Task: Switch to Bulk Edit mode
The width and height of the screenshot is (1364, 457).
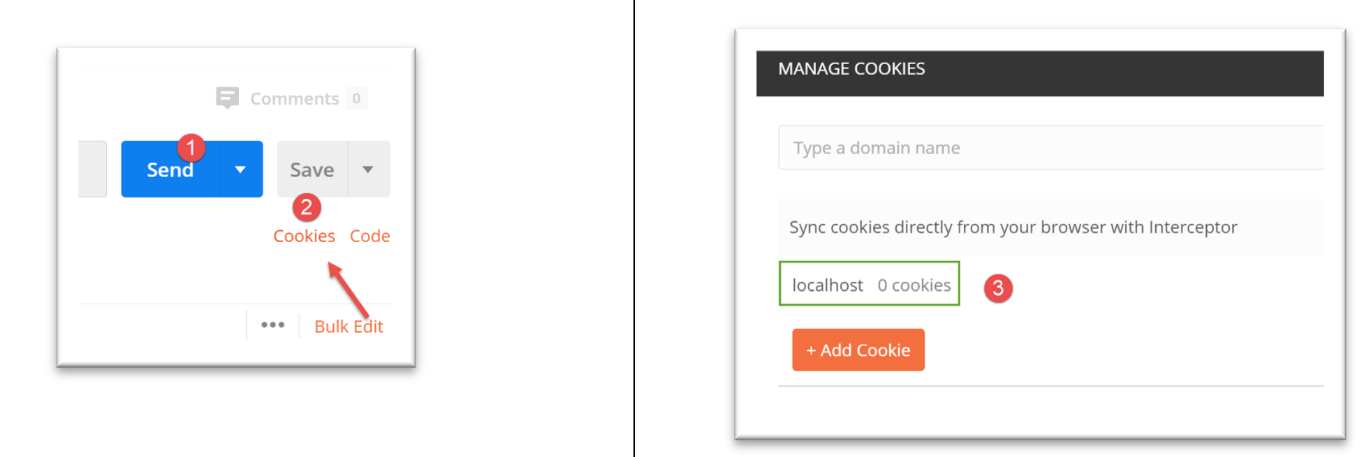Action: click(x=348, y=326)
